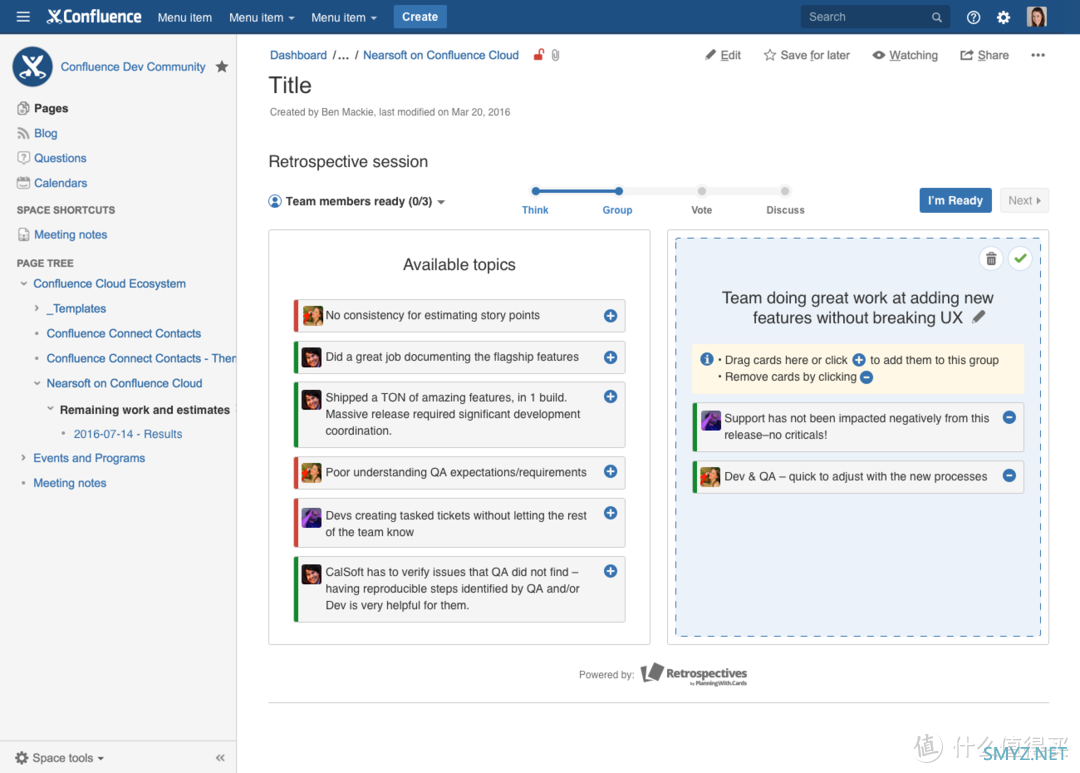Confirm the group with the green checkmark

[x=1020, y=259]
